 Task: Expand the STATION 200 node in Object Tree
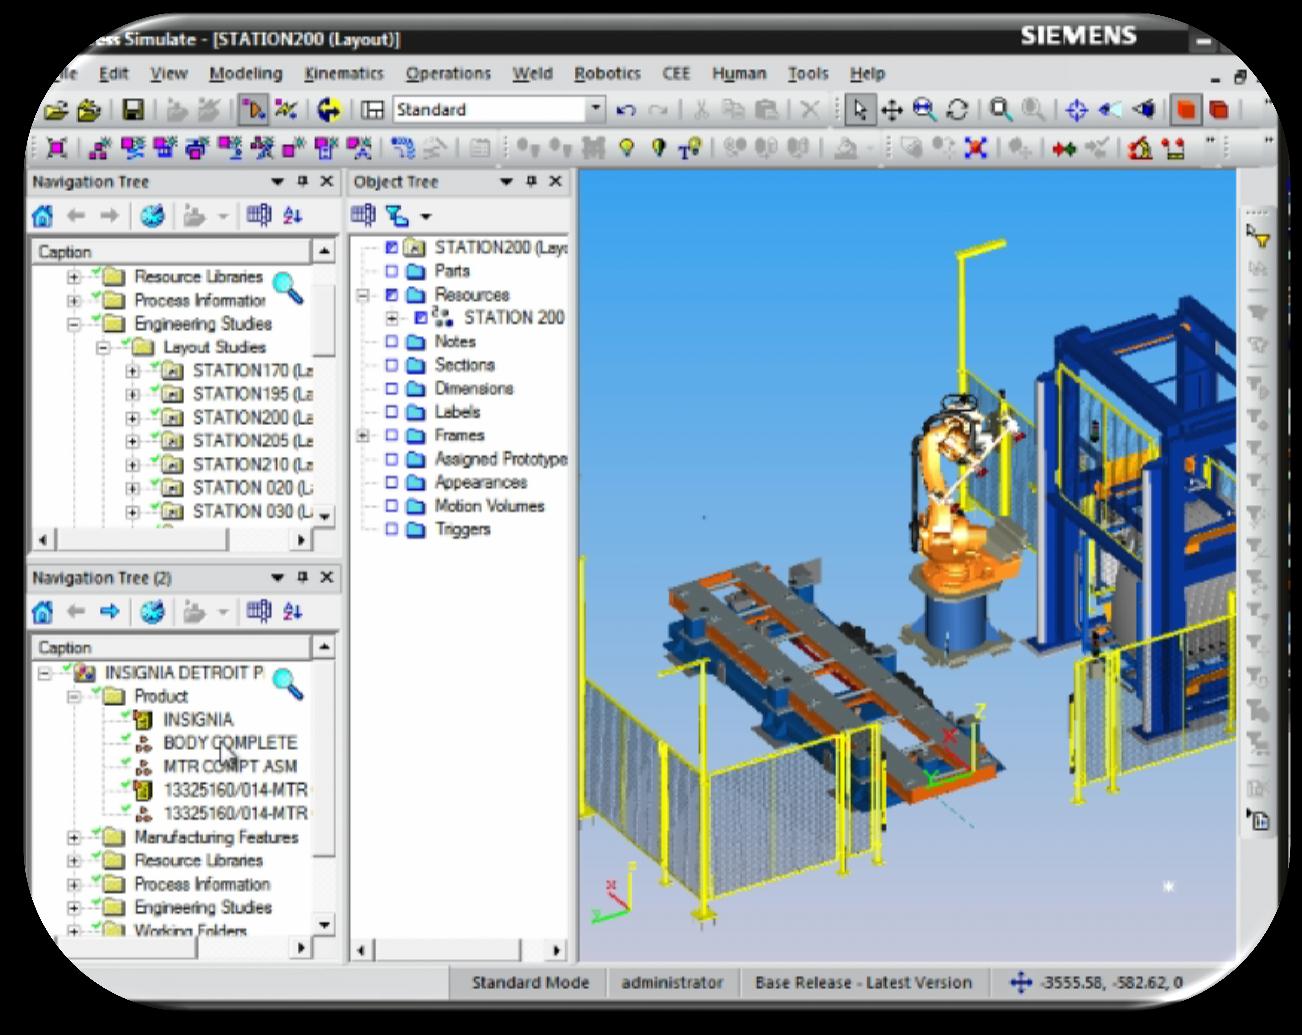392,318
